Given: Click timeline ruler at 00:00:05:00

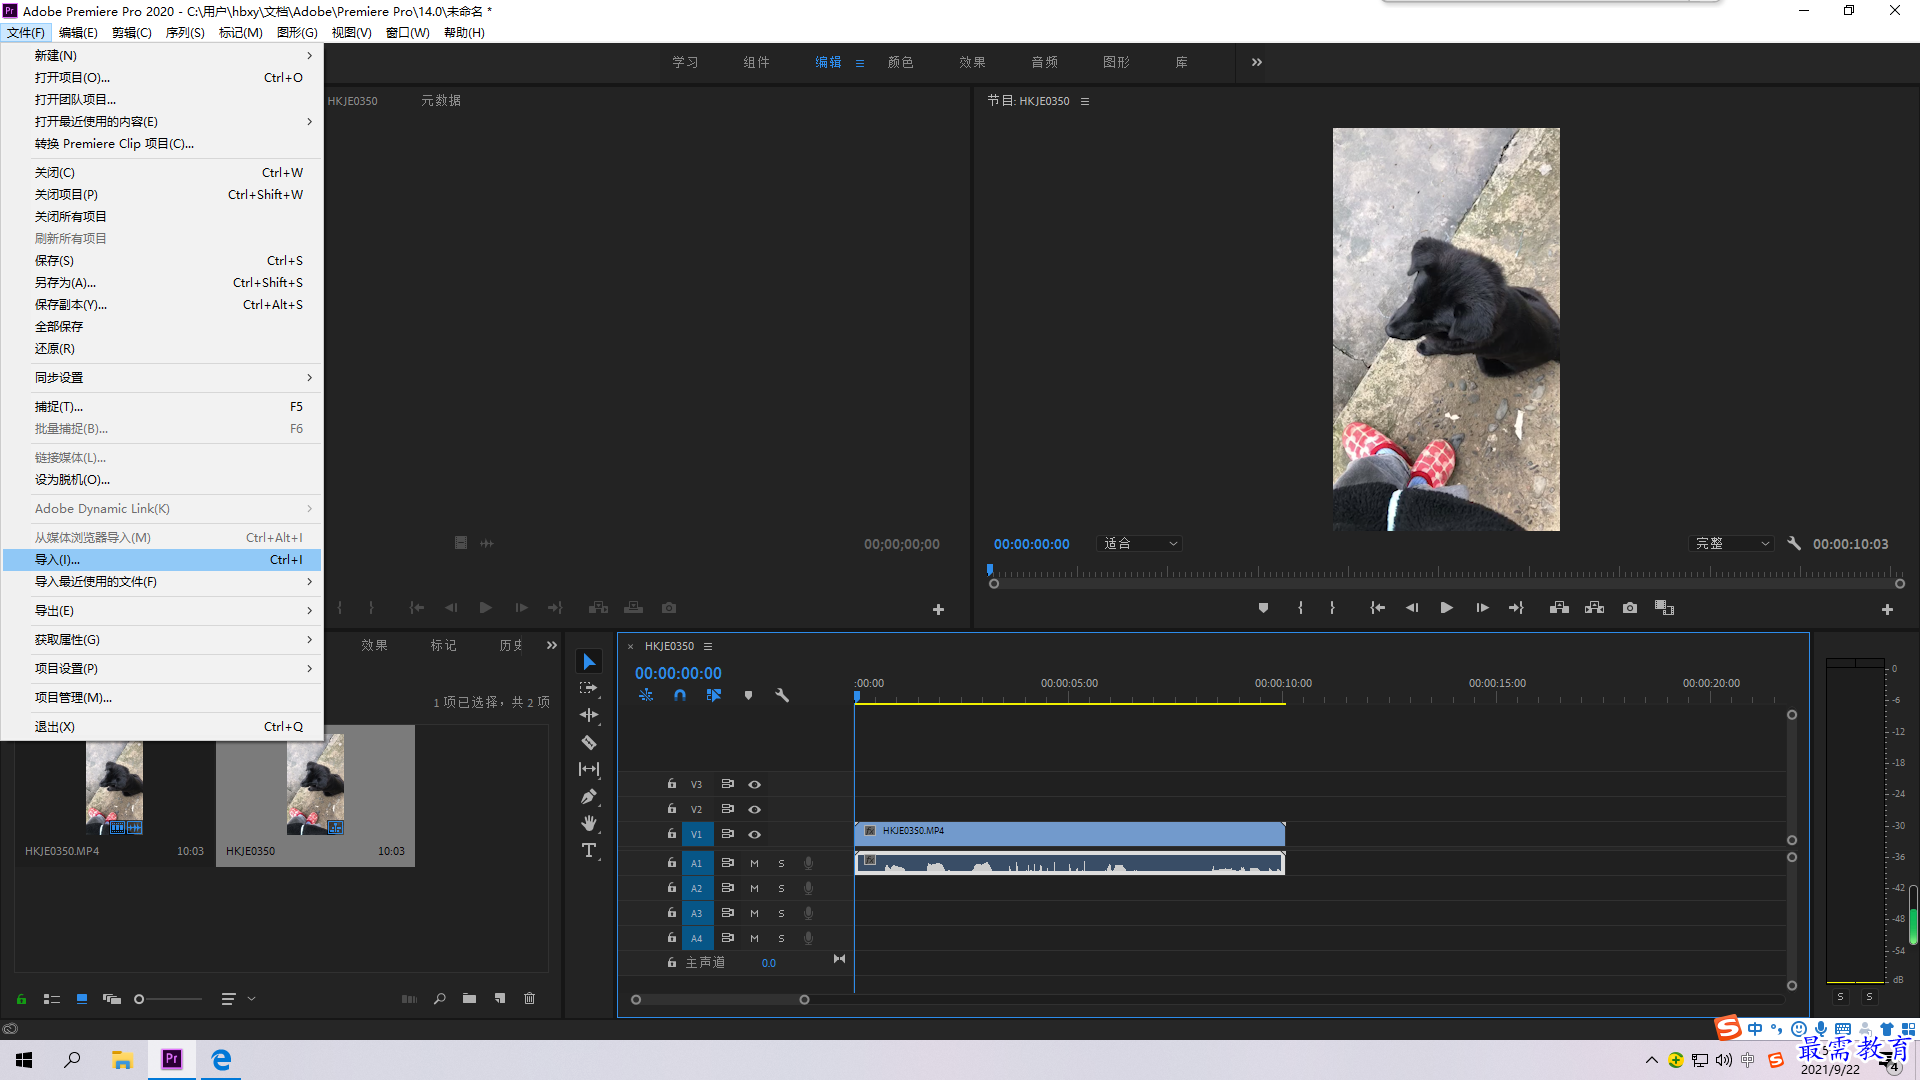Looking at the screenshot, I should 1069,684.
